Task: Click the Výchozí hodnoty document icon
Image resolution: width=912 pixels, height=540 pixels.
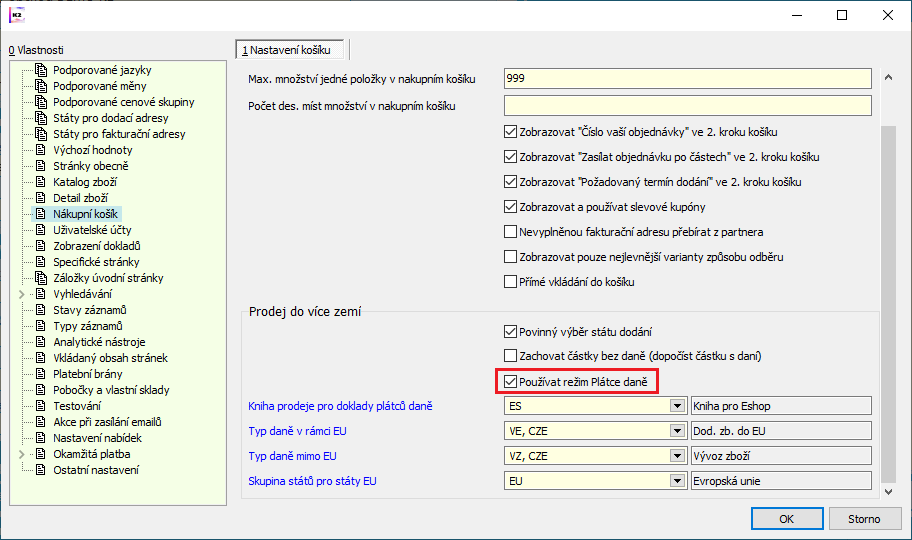Action: [41, 150]
